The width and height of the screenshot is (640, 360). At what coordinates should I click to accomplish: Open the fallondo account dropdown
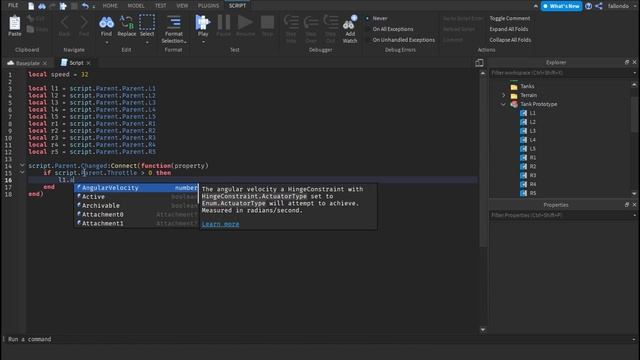point(636,6)
